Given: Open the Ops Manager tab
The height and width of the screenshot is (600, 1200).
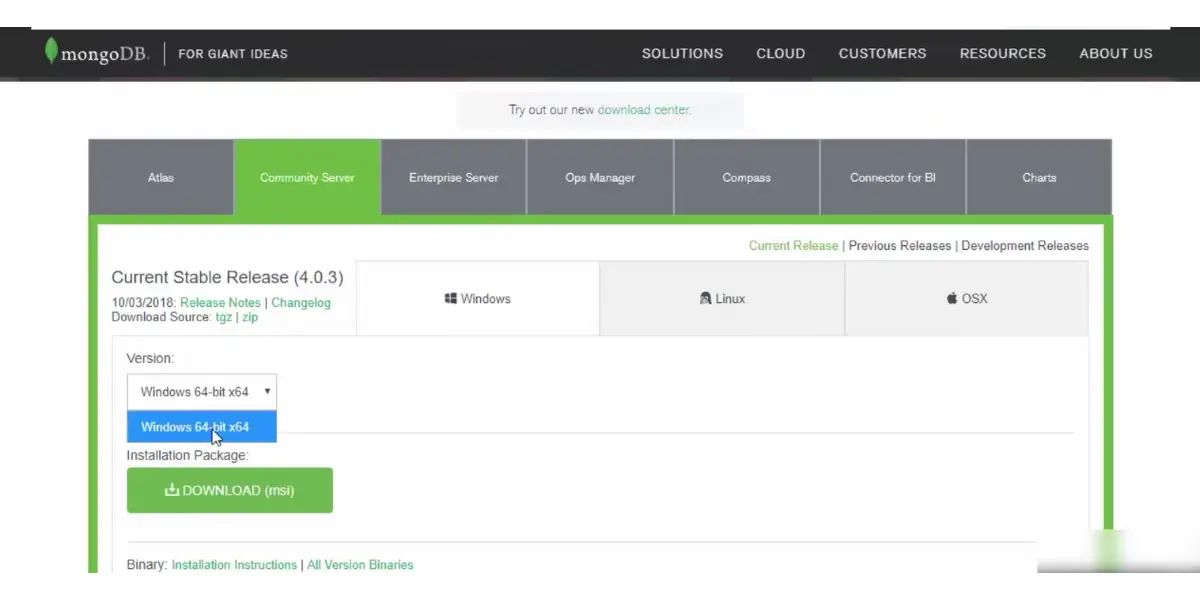Looking at the screenshot, I should (600, 178).
